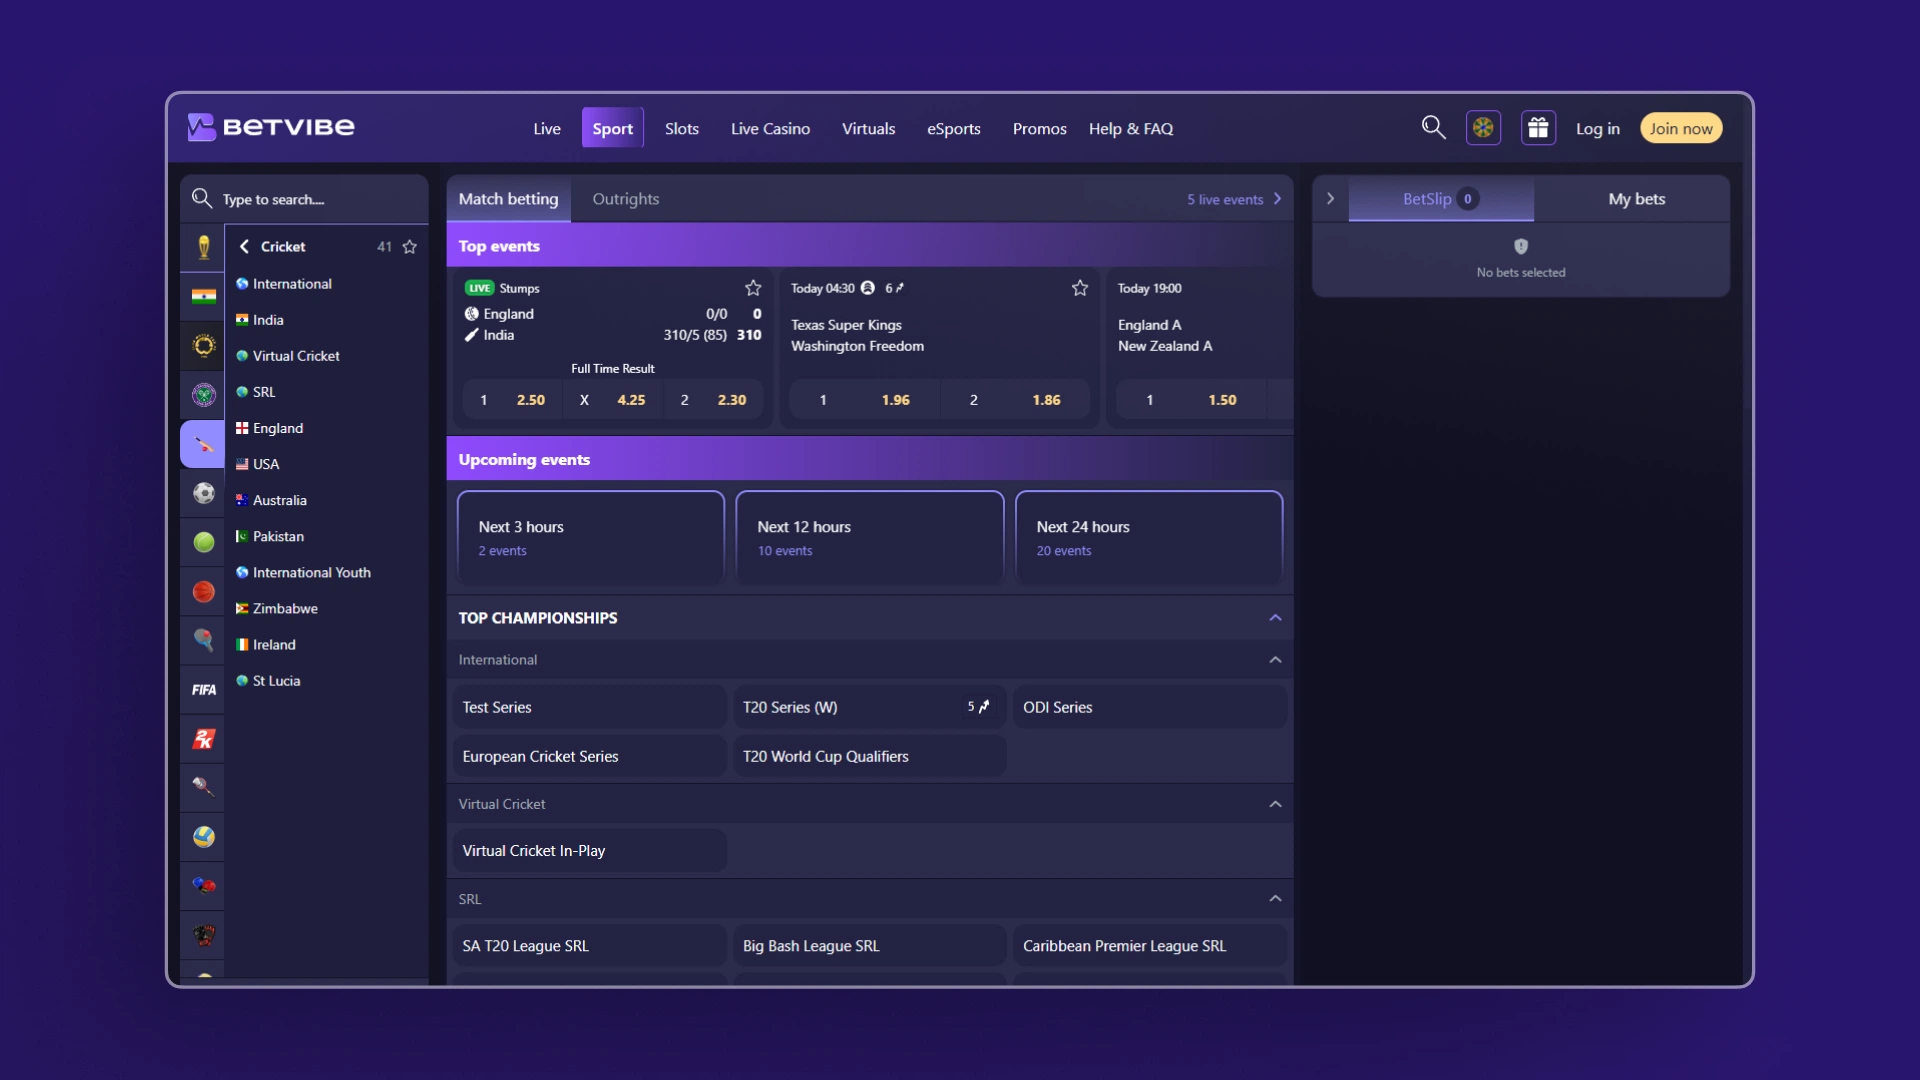The width and height of the screenshot is (1920, 1080).
Task: Click the search icon in the sidebar search box
Action: 202,198
